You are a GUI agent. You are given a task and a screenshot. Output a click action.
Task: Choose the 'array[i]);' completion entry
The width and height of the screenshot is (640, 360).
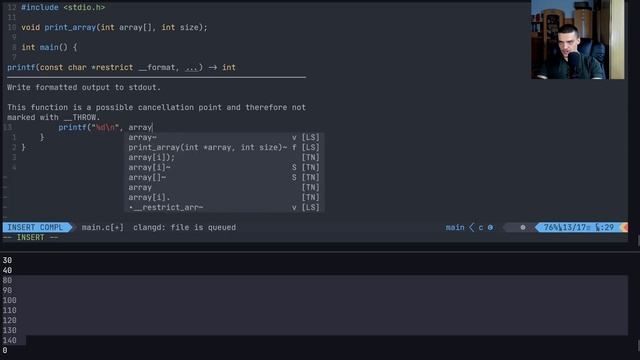pos(224,158)
